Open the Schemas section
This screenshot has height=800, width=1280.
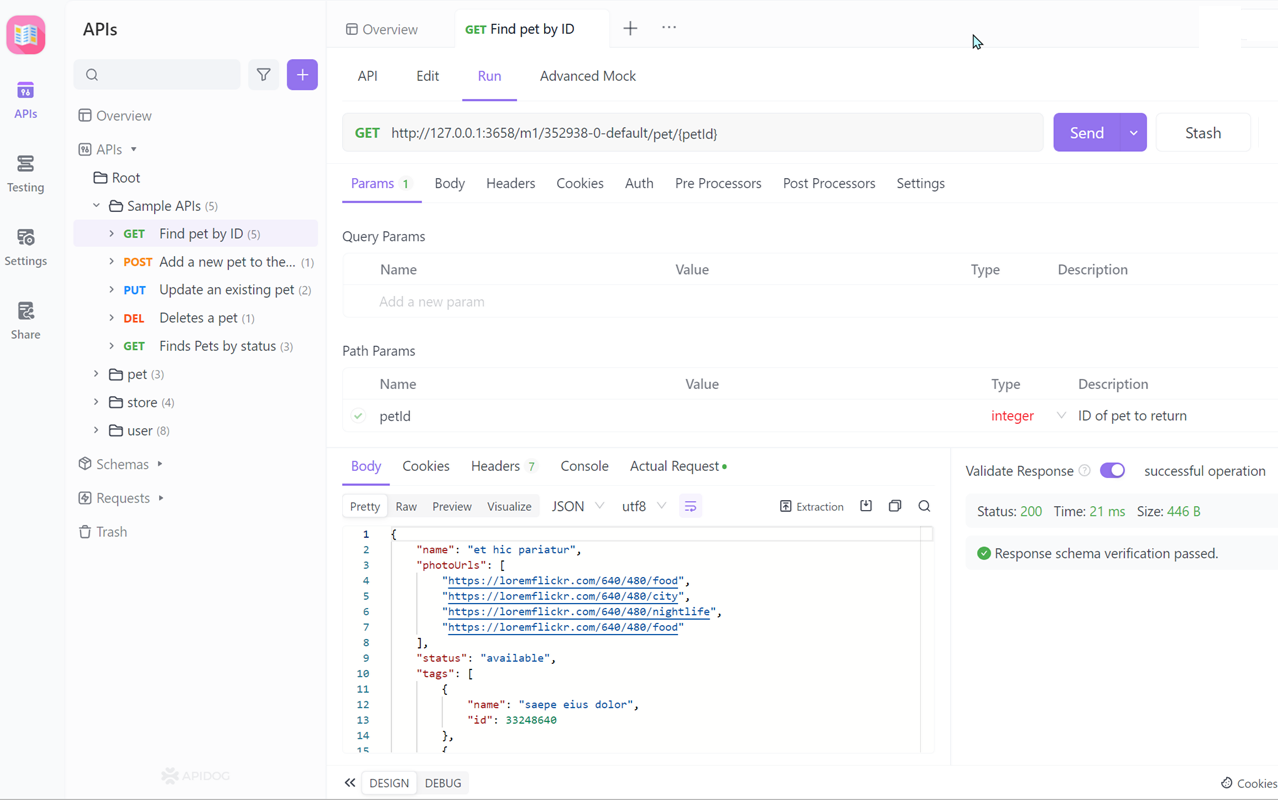click(x=121, y=464)
